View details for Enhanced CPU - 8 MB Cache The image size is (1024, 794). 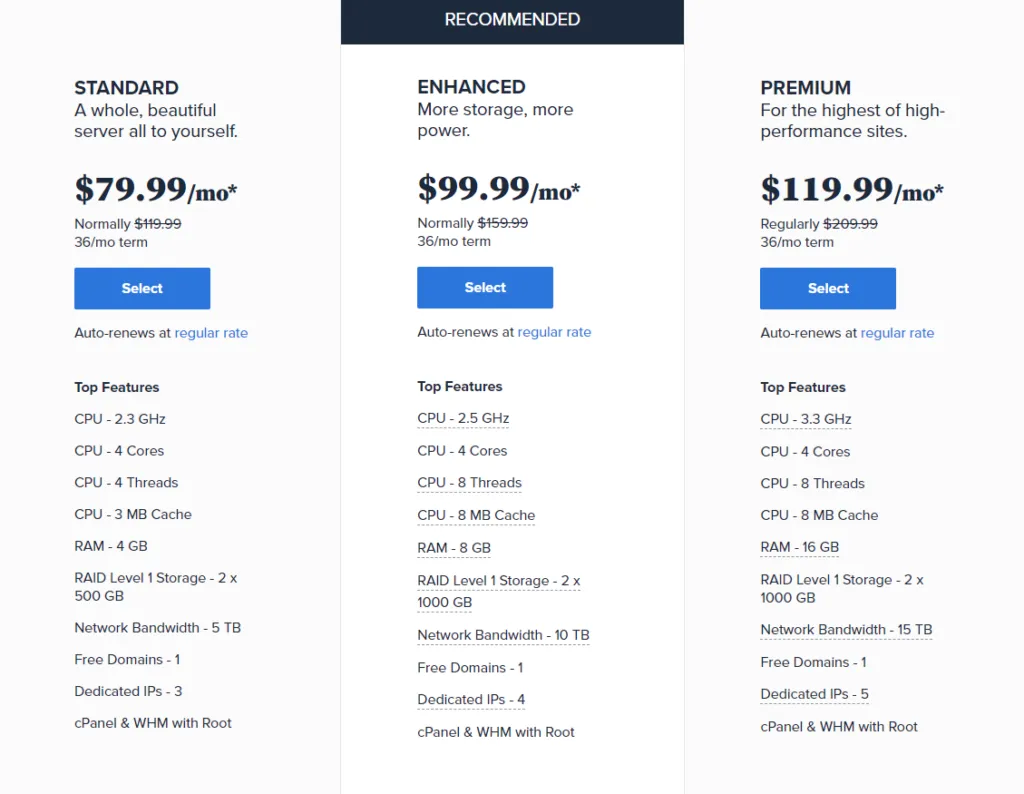pos(476,515)
